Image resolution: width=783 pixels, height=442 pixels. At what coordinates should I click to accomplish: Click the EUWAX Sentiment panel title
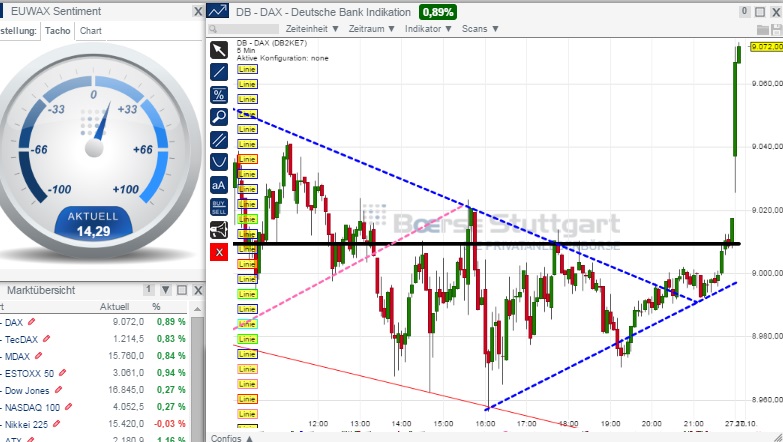[56, 11]
